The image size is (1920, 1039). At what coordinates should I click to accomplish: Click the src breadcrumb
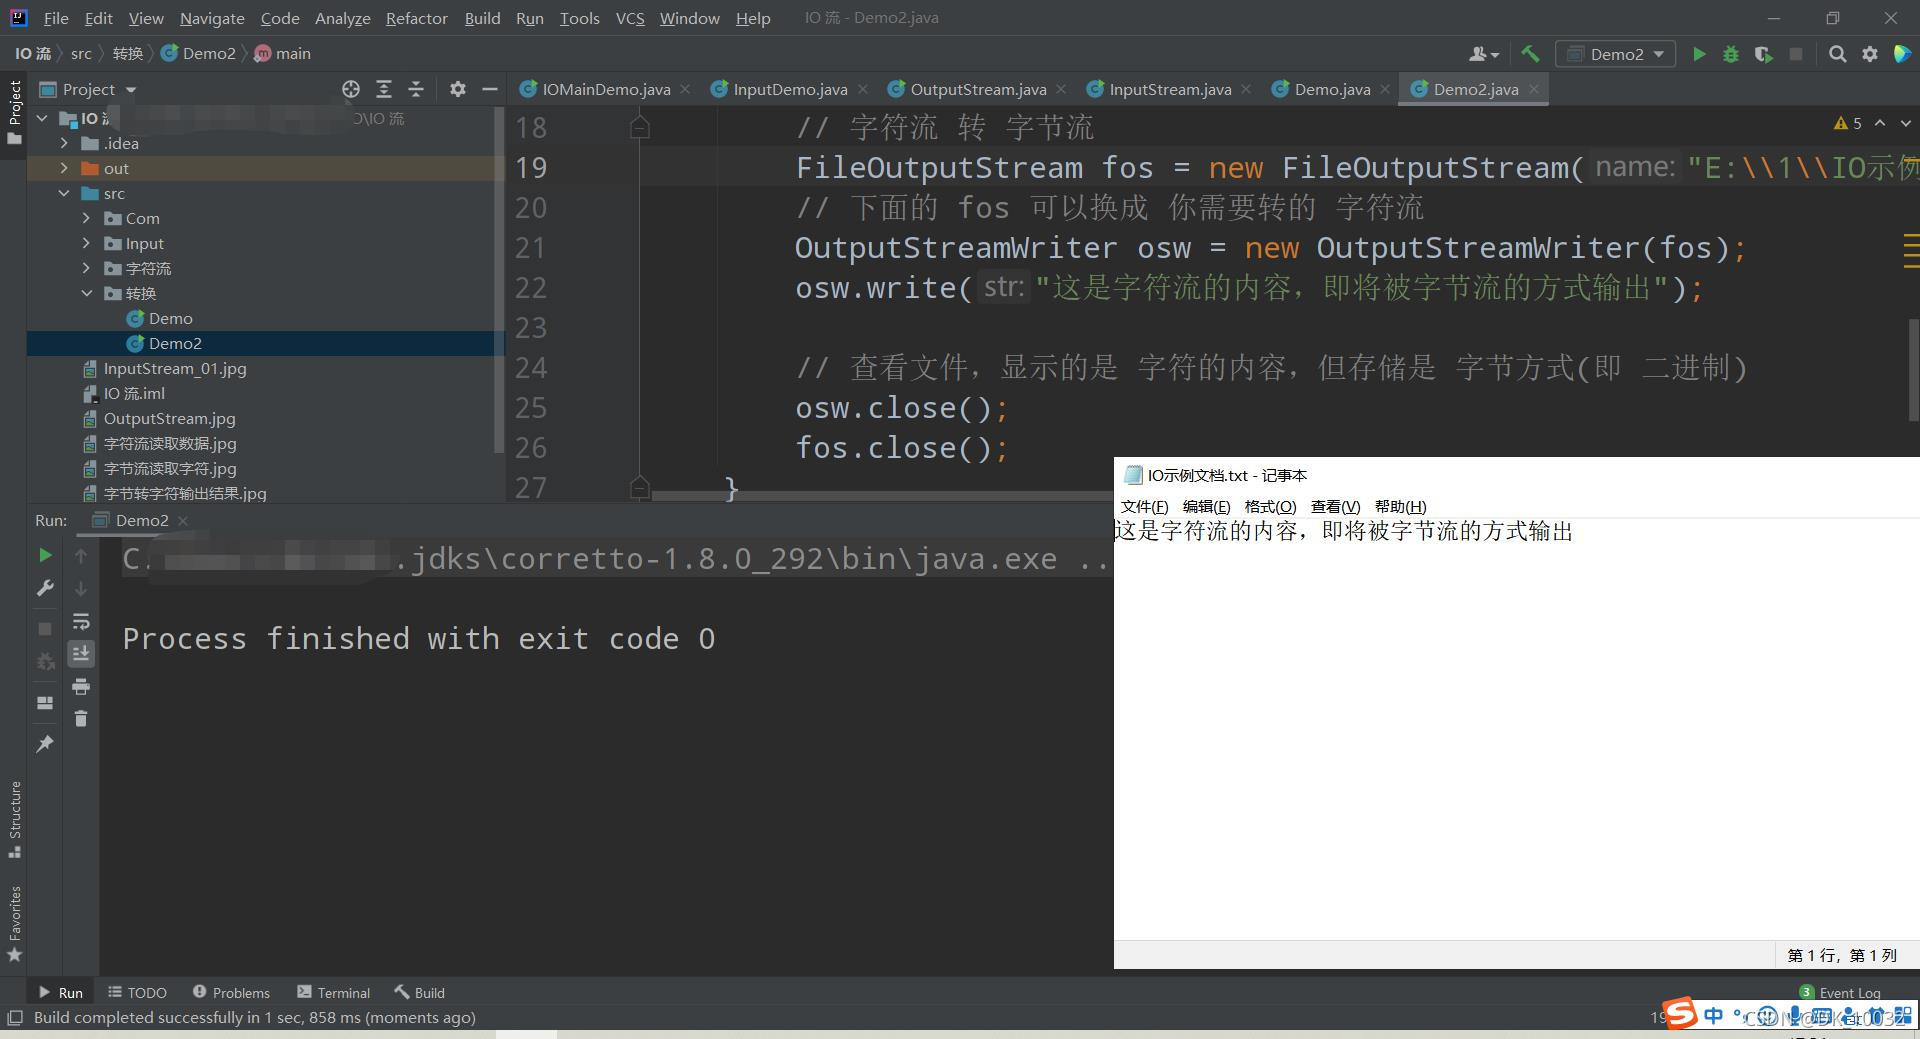point(81,54)
